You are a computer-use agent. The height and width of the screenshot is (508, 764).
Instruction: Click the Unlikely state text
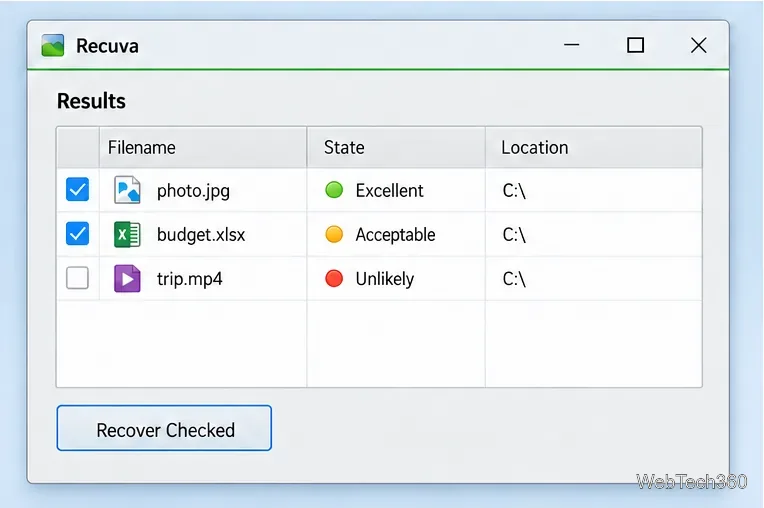(385, 279)
